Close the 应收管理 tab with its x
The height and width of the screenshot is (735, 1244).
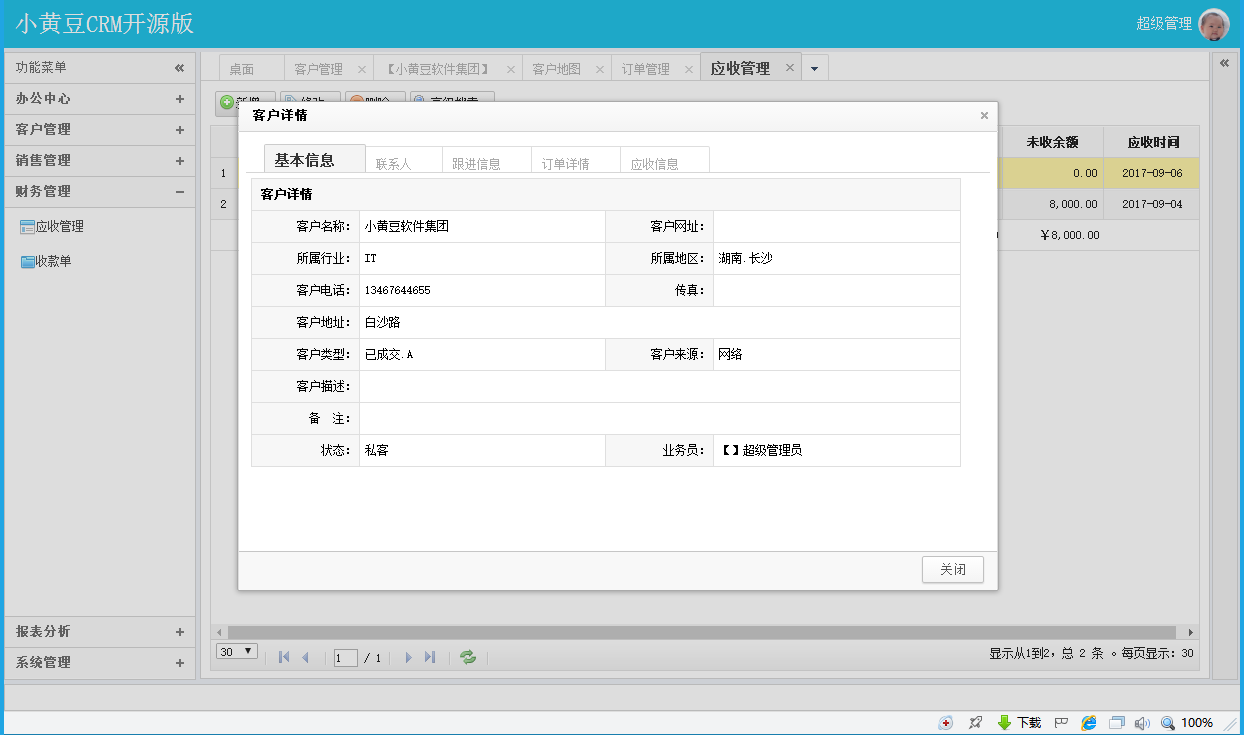789,67
